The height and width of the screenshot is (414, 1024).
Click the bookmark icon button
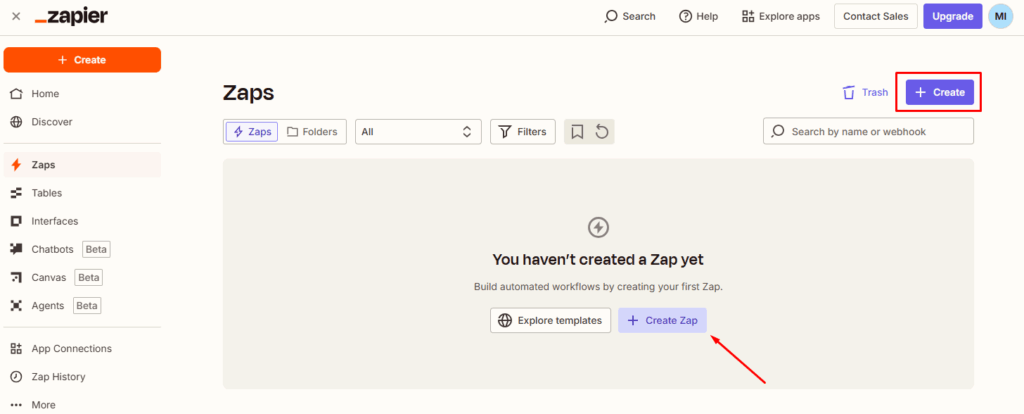click(577, 131)
